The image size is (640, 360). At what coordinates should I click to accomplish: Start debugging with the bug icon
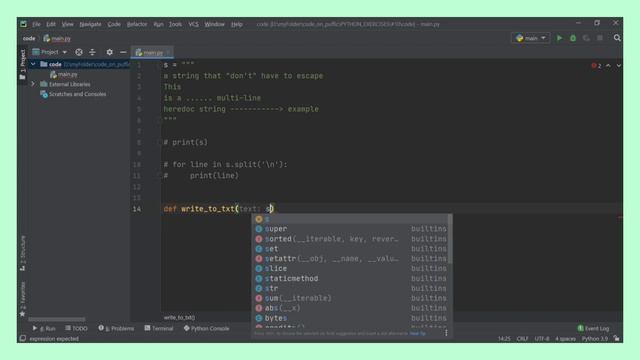[573, 38]
